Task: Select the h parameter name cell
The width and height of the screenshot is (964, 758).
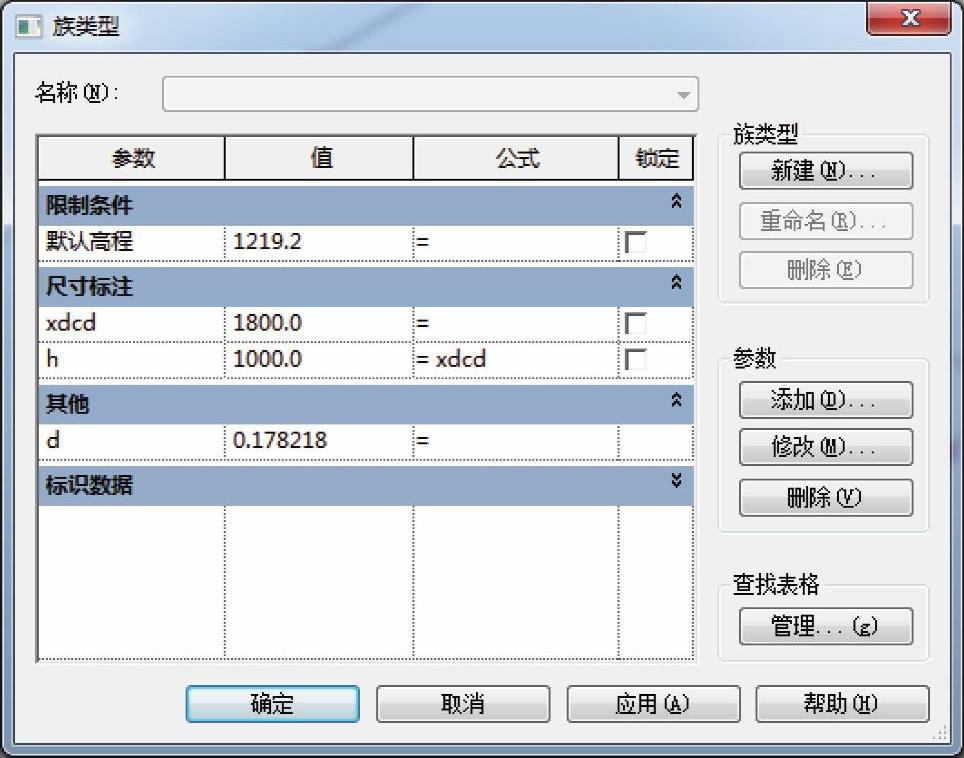Action: click(132, 360)
